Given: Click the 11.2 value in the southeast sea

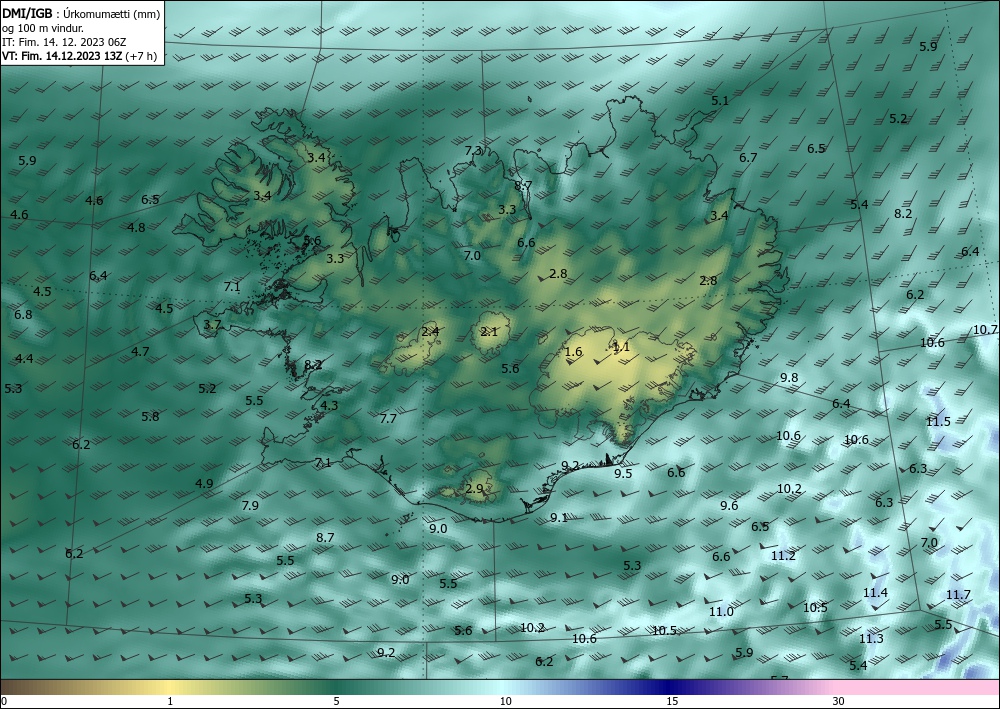Looking at the screenshot, I should pos(783,555).
